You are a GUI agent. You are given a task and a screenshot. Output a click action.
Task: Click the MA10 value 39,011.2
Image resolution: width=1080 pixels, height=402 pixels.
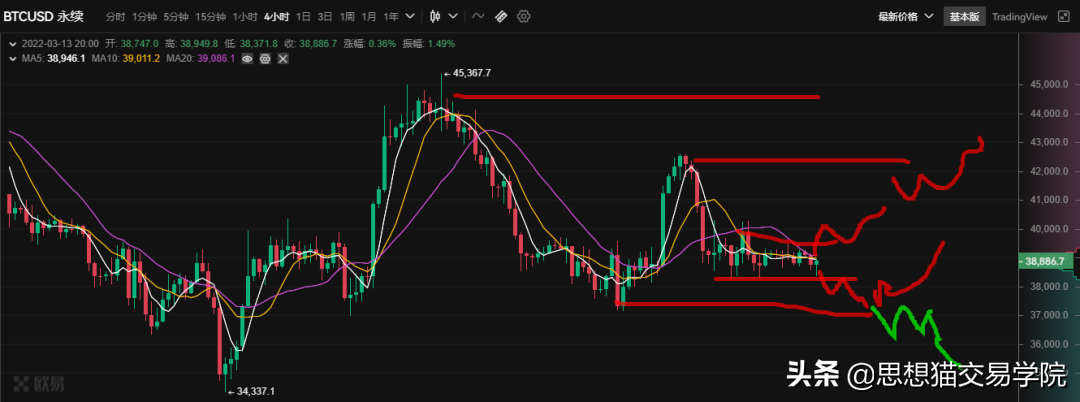coord(141,59)
